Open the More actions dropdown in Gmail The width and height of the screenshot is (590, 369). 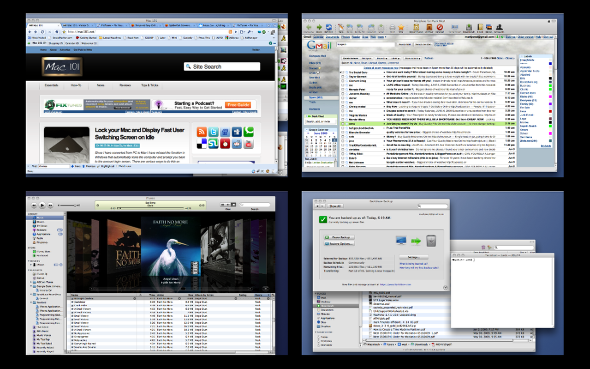tap(412, 58)
